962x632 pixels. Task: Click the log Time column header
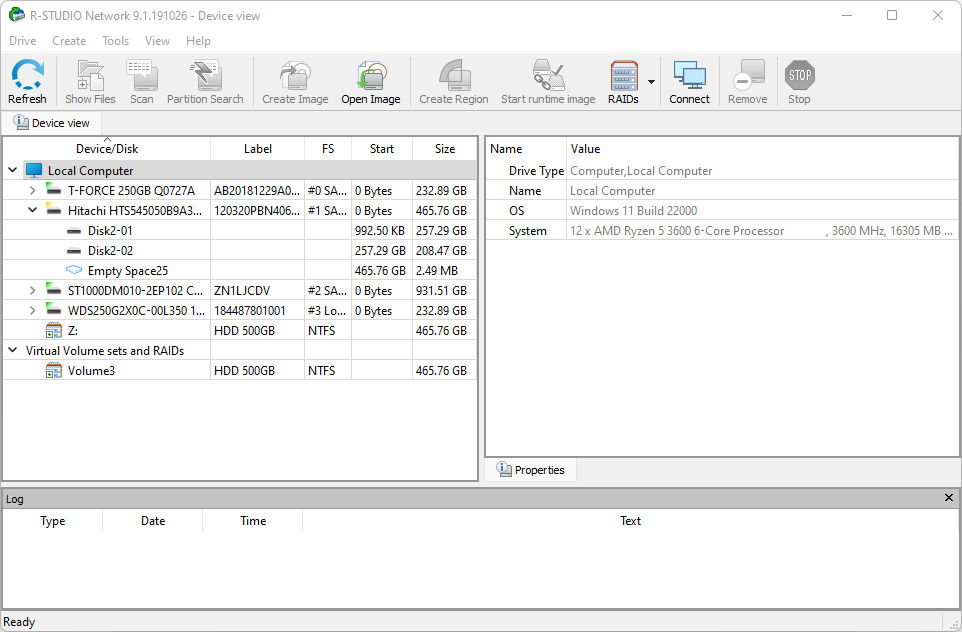point(253,520)
